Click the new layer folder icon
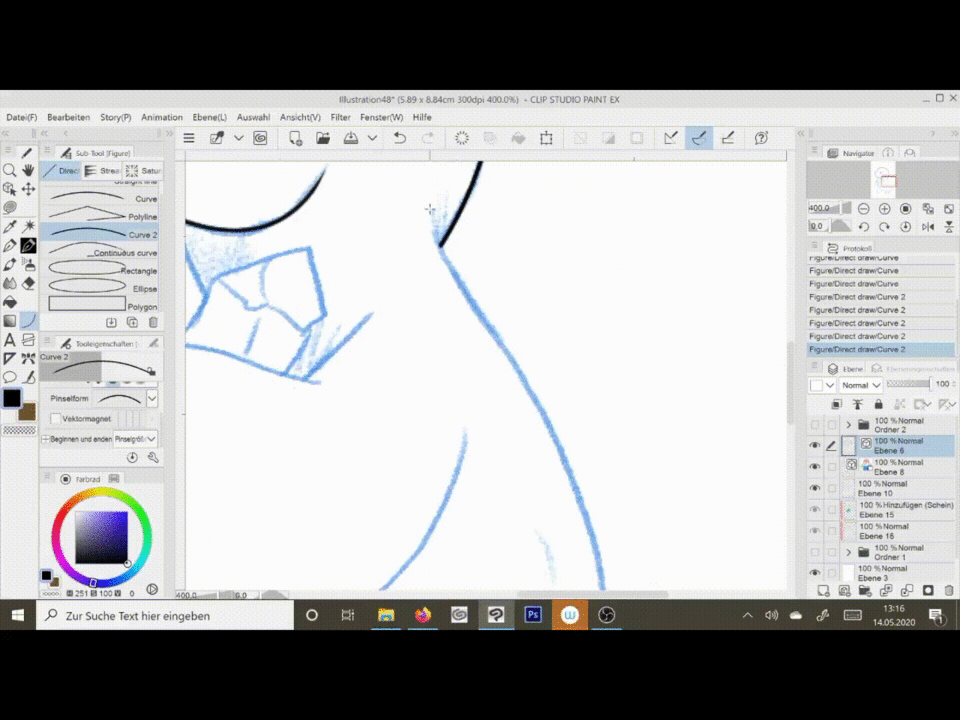 (x=864, y=591)
